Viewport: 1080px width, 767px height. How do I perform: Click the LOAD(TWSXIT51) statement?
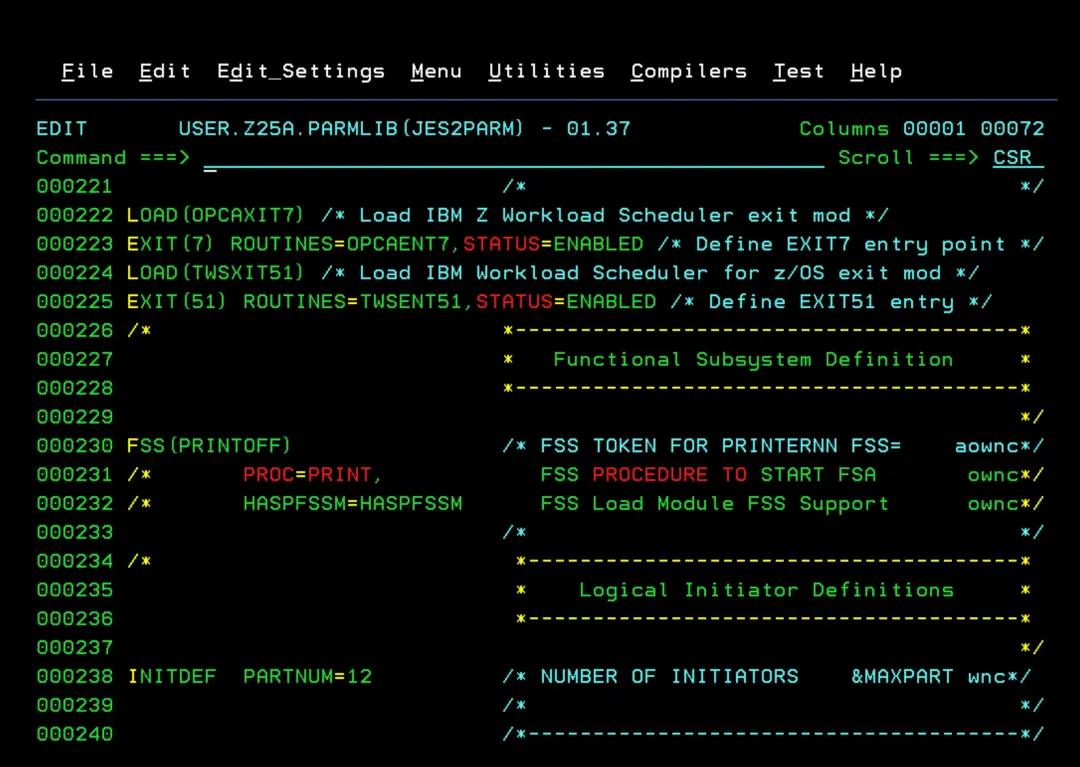pyautogui.click(x=215, y=273)
